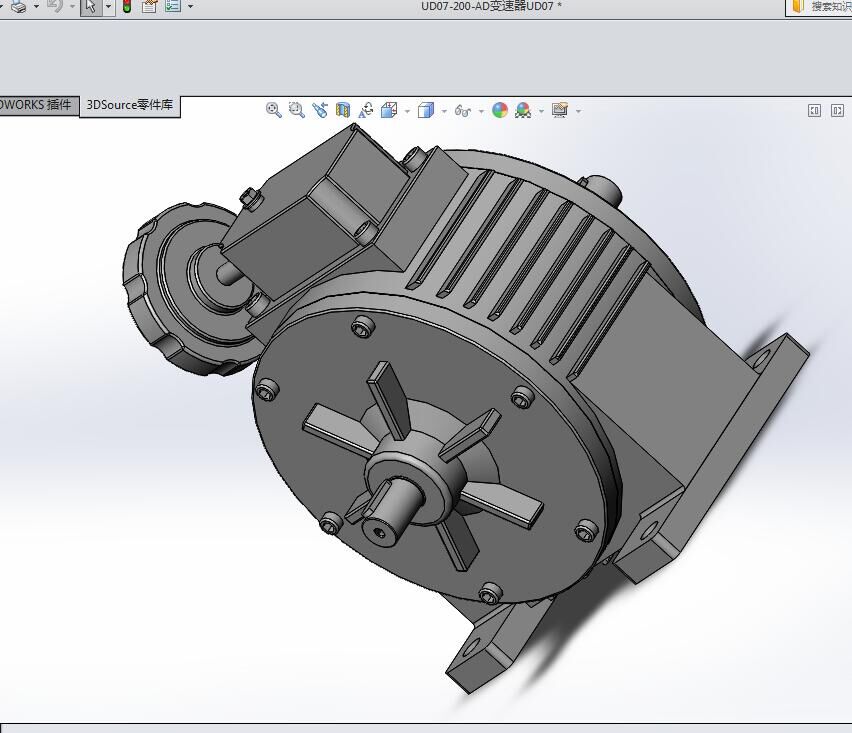Activate the Zoom to Area tool

pyautogui.click(x=296, y=110)
